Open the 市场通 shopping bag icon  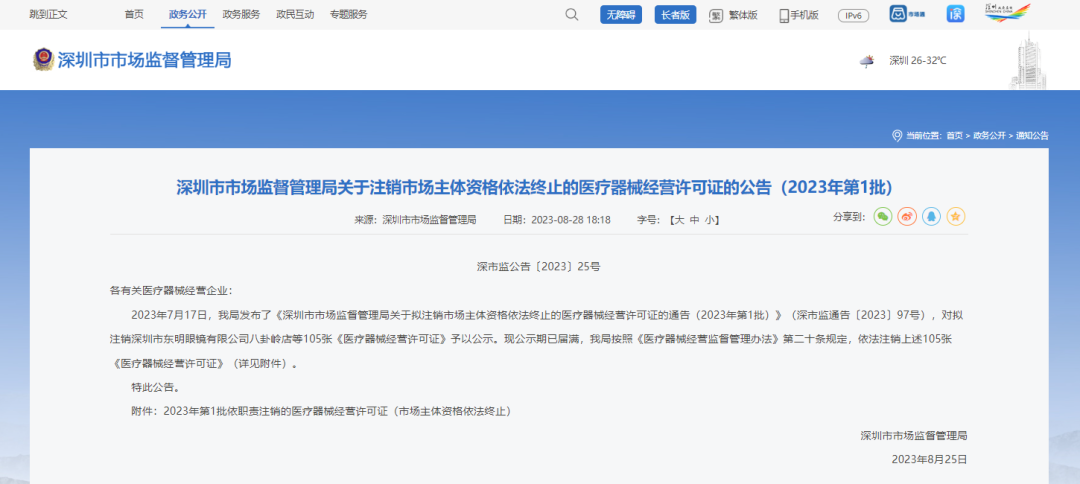coord(898,14)
